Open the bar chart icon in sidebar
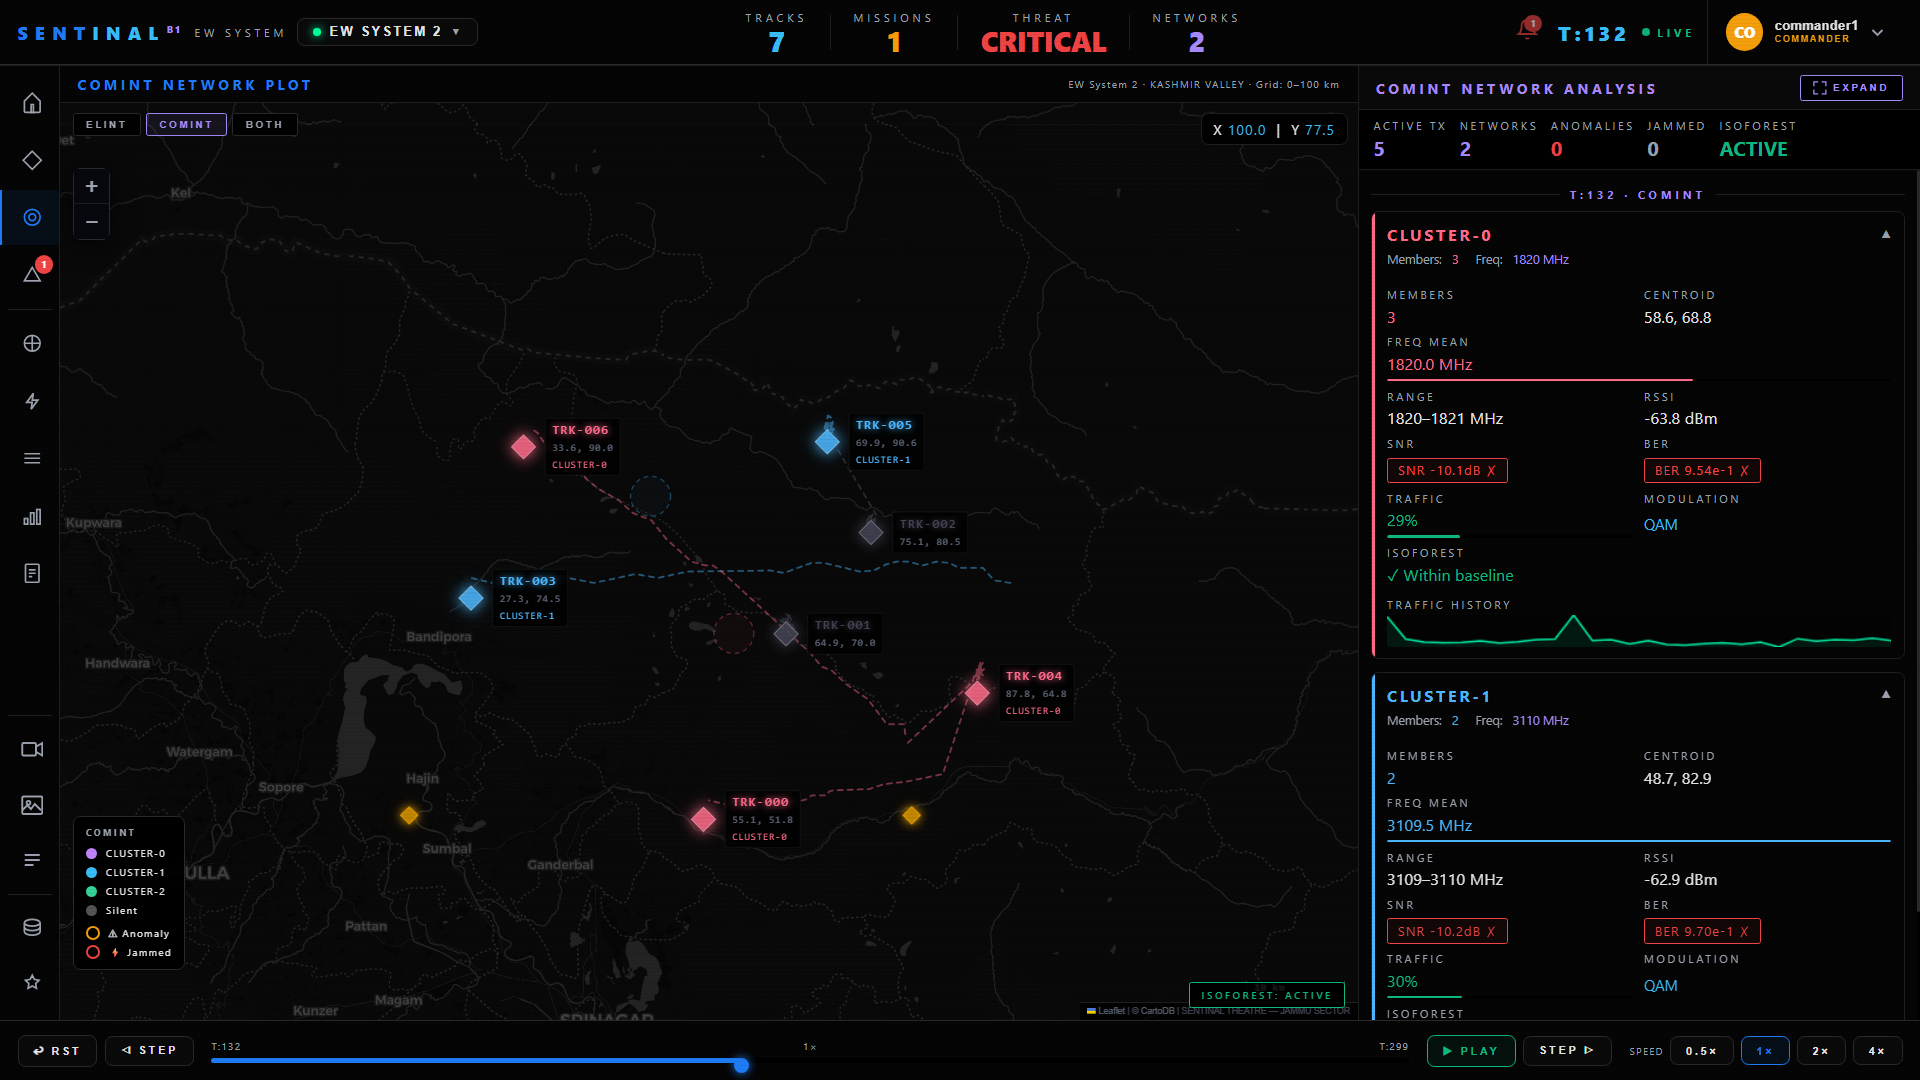 click(32, 516)
